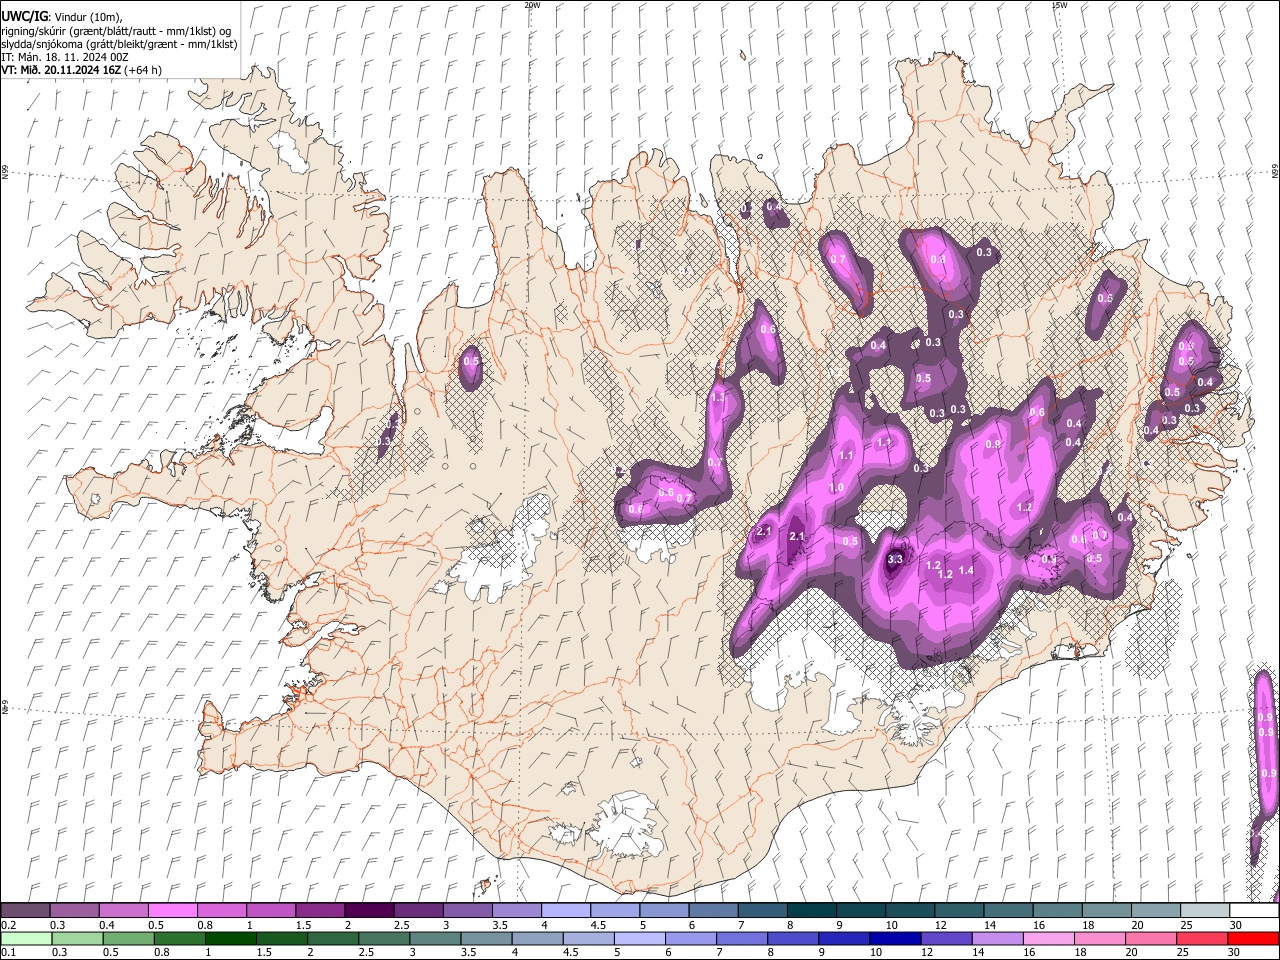Image resolution: width=1280 pixels, height=960 pixels.
Task: Select the darkest green 1–1.5 swatch in lower scale
Action: tap(230, 938)
